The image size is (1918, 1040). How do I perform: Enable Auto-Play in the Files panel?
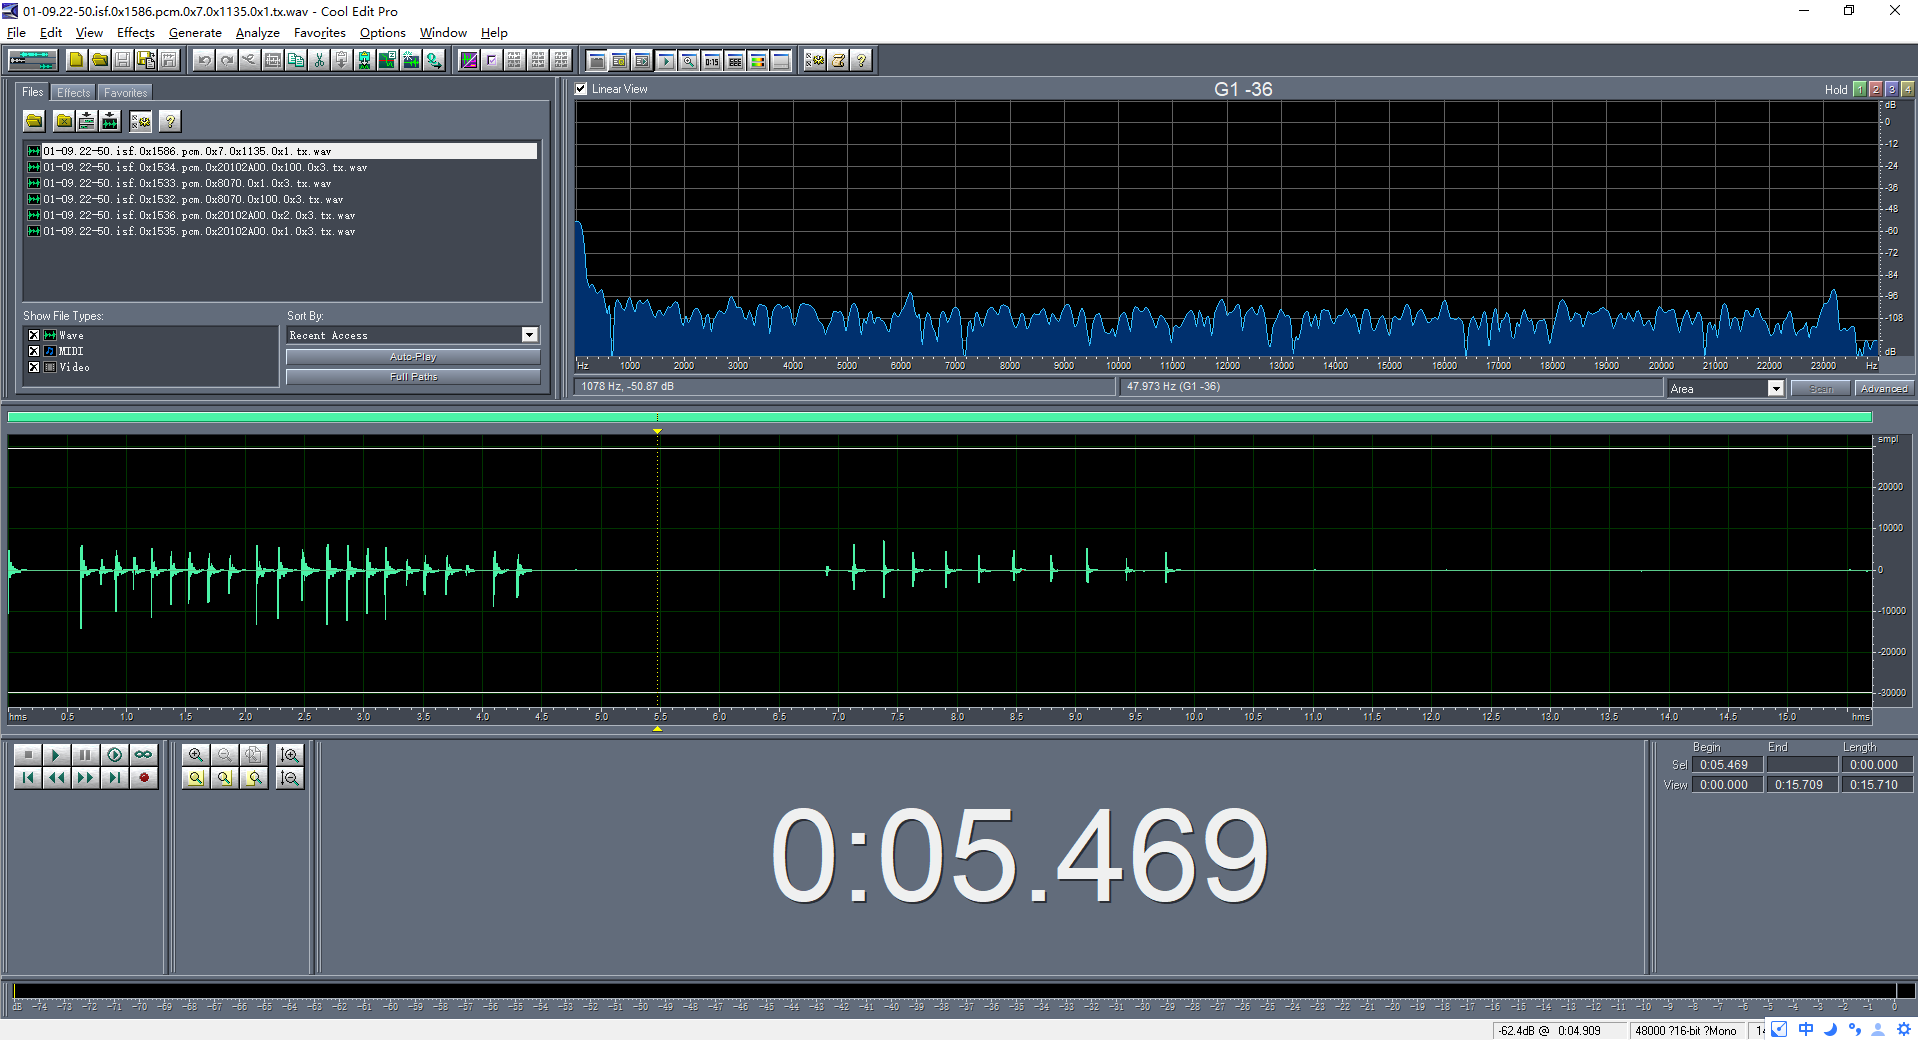[412, 356]
